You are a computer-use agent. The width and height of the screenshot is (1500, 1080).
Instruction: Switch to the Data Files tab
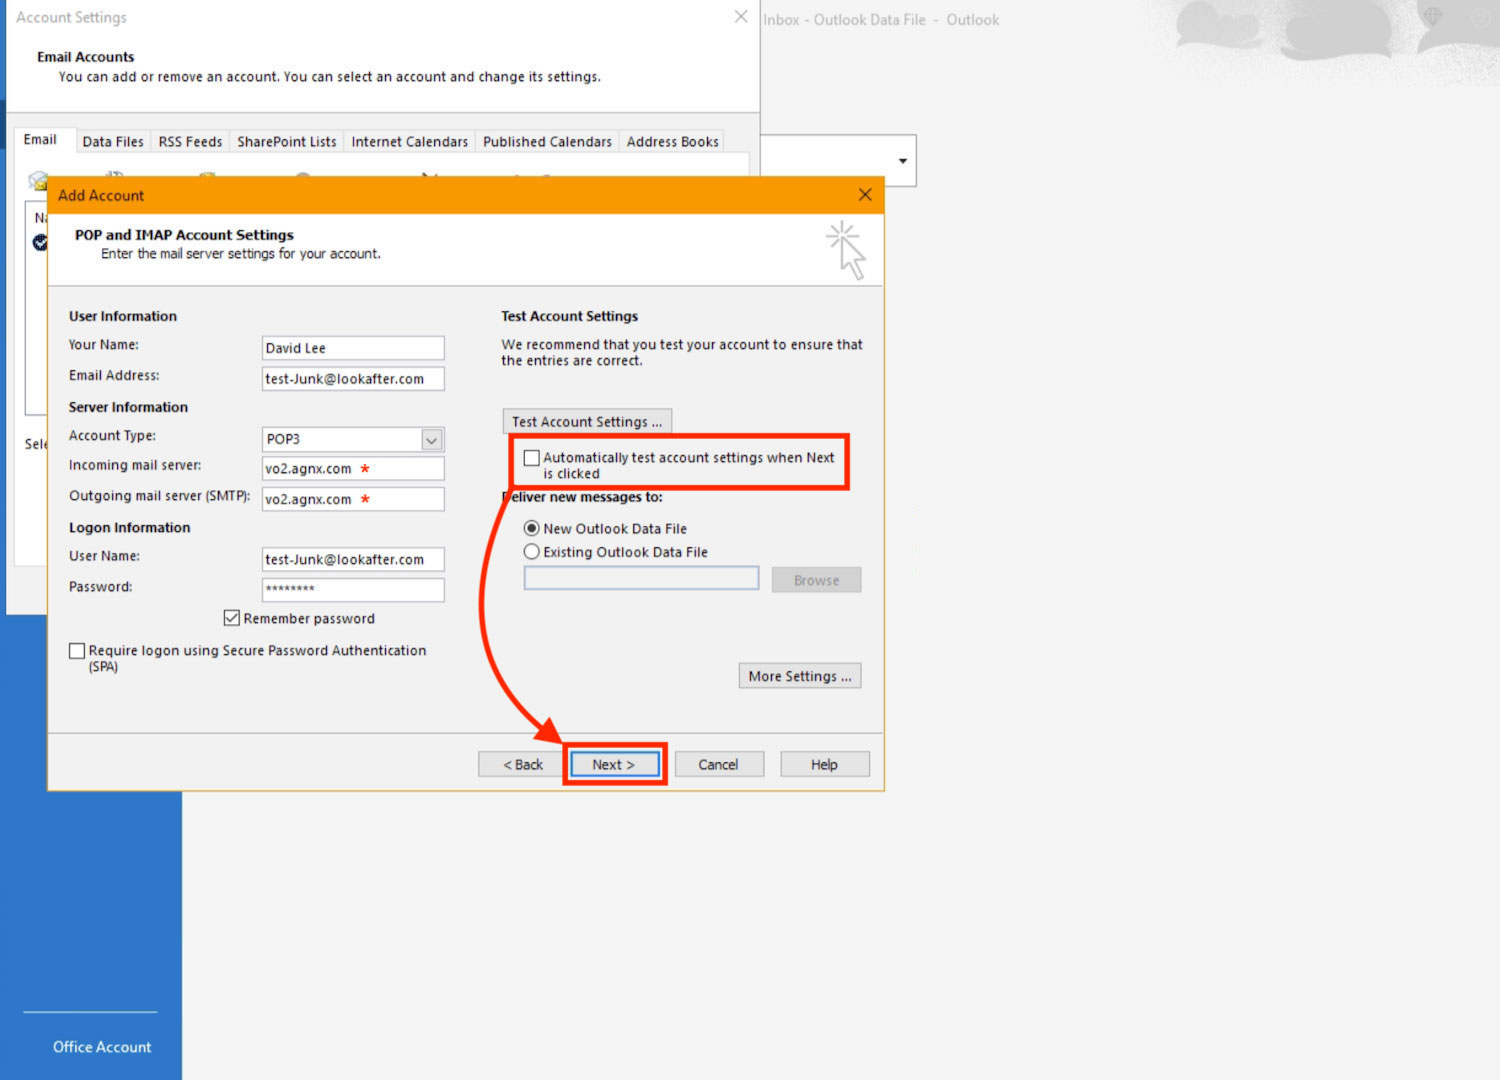113,142
